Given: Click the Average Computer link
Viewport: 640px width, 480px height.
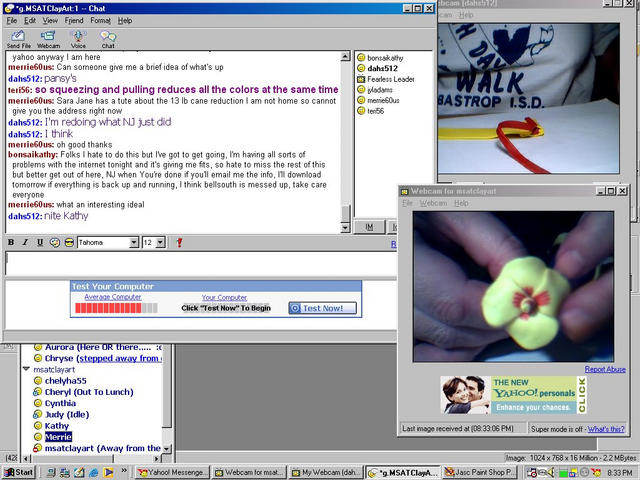Looking at the screenshot, I should (x=113, y=297).
